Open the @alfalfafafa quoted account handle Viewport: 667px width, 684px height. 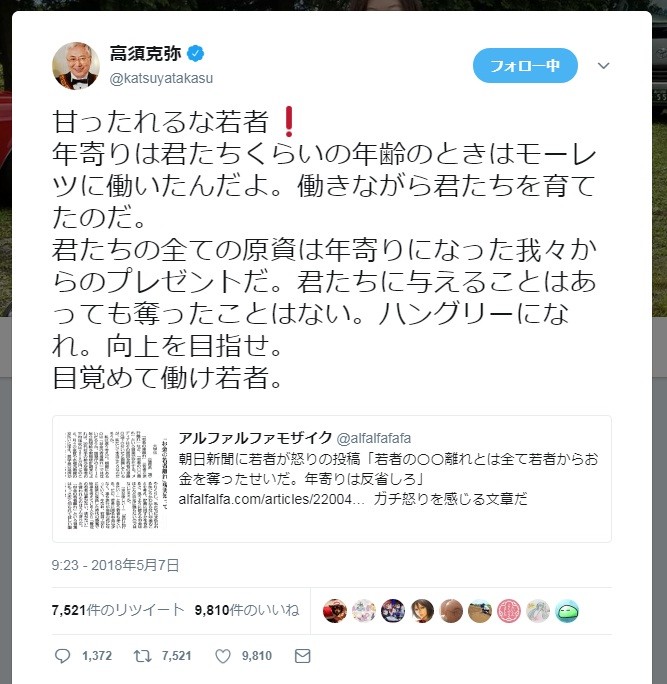(374, 438)
